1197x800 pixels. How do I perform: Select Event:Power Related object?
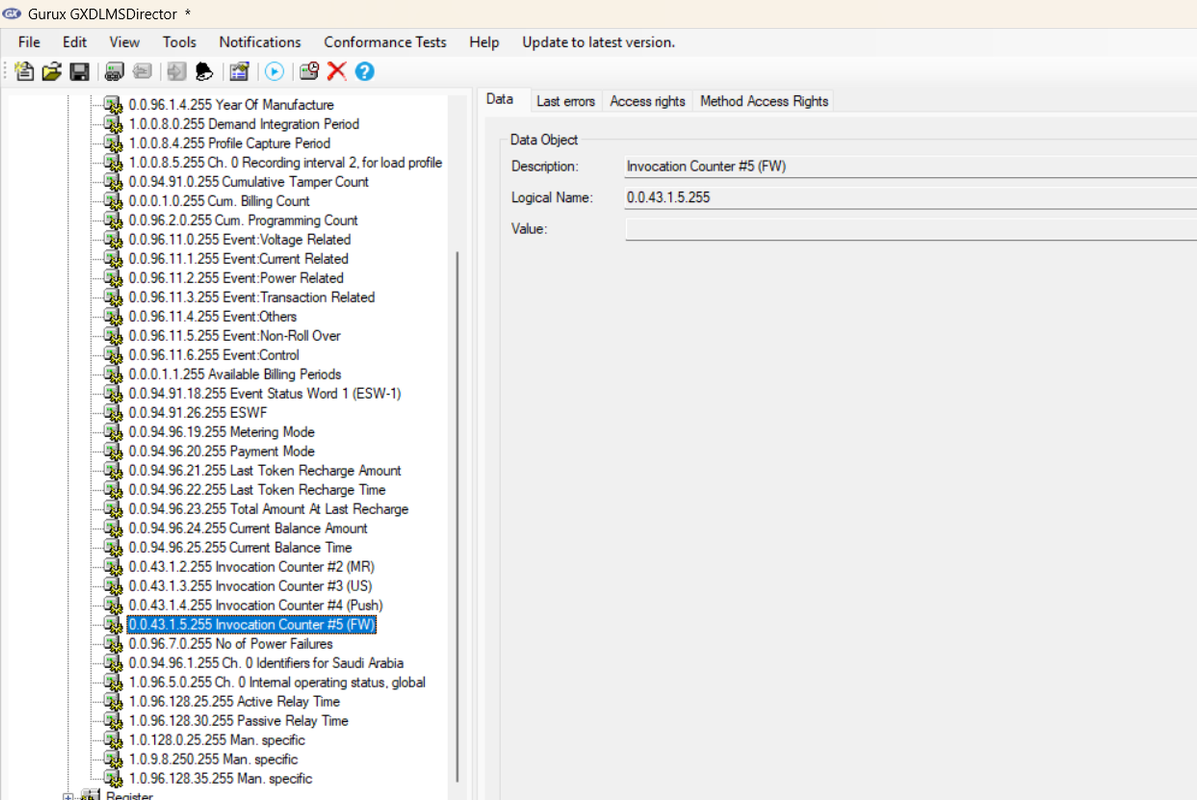coord(236,278)
